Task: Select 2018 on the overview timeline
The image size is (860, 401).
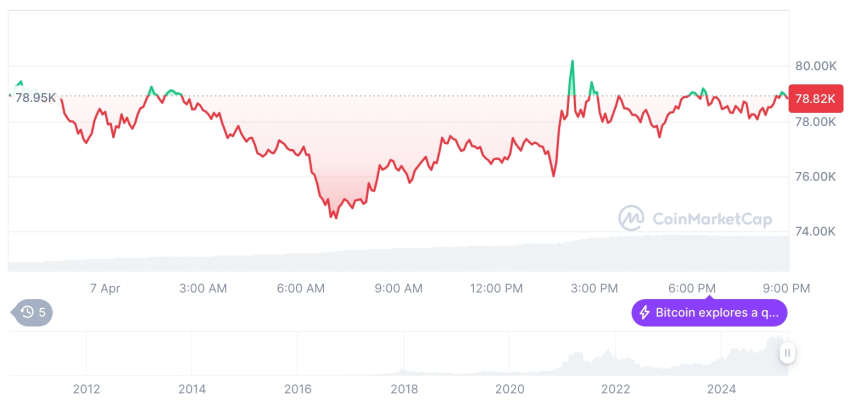Action: point(404,389)
